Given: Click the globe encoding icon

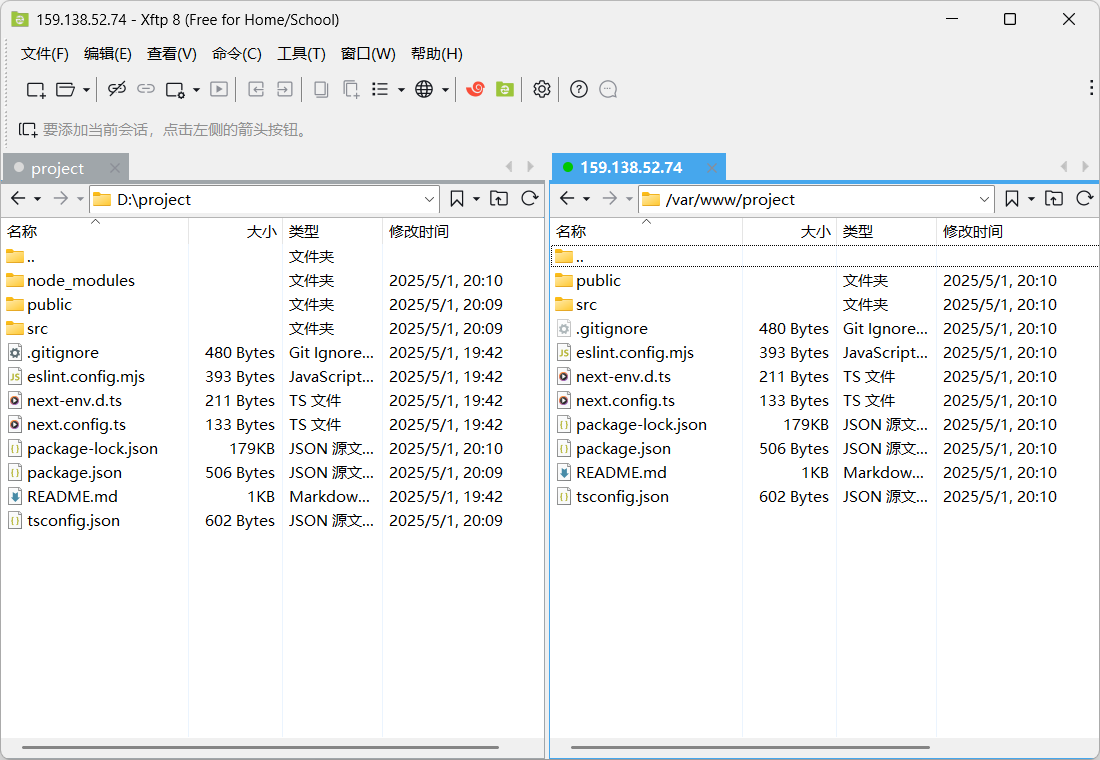Looking at the screenshot, I should pyautogui.click(x=424, y=89).
